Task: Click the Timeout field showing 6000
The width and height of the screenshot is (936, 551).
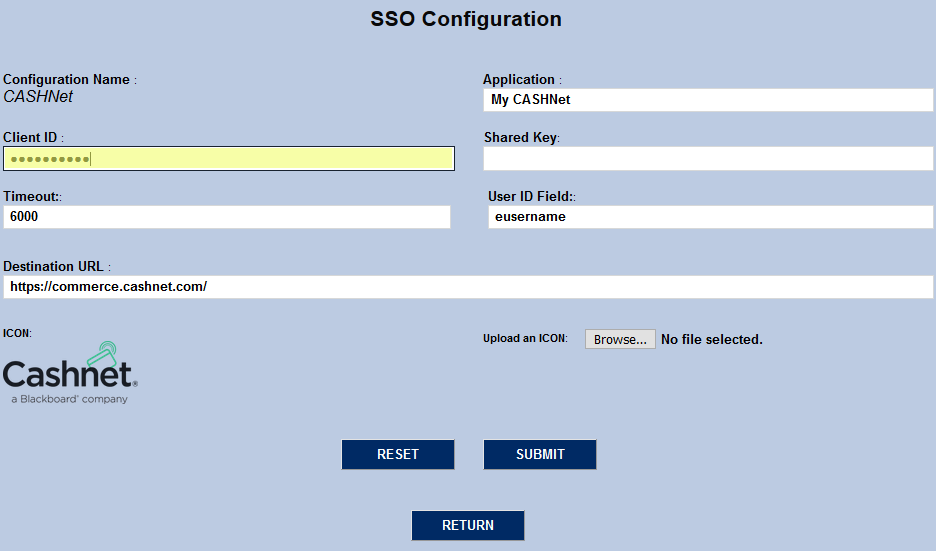Action: [227, 217]
